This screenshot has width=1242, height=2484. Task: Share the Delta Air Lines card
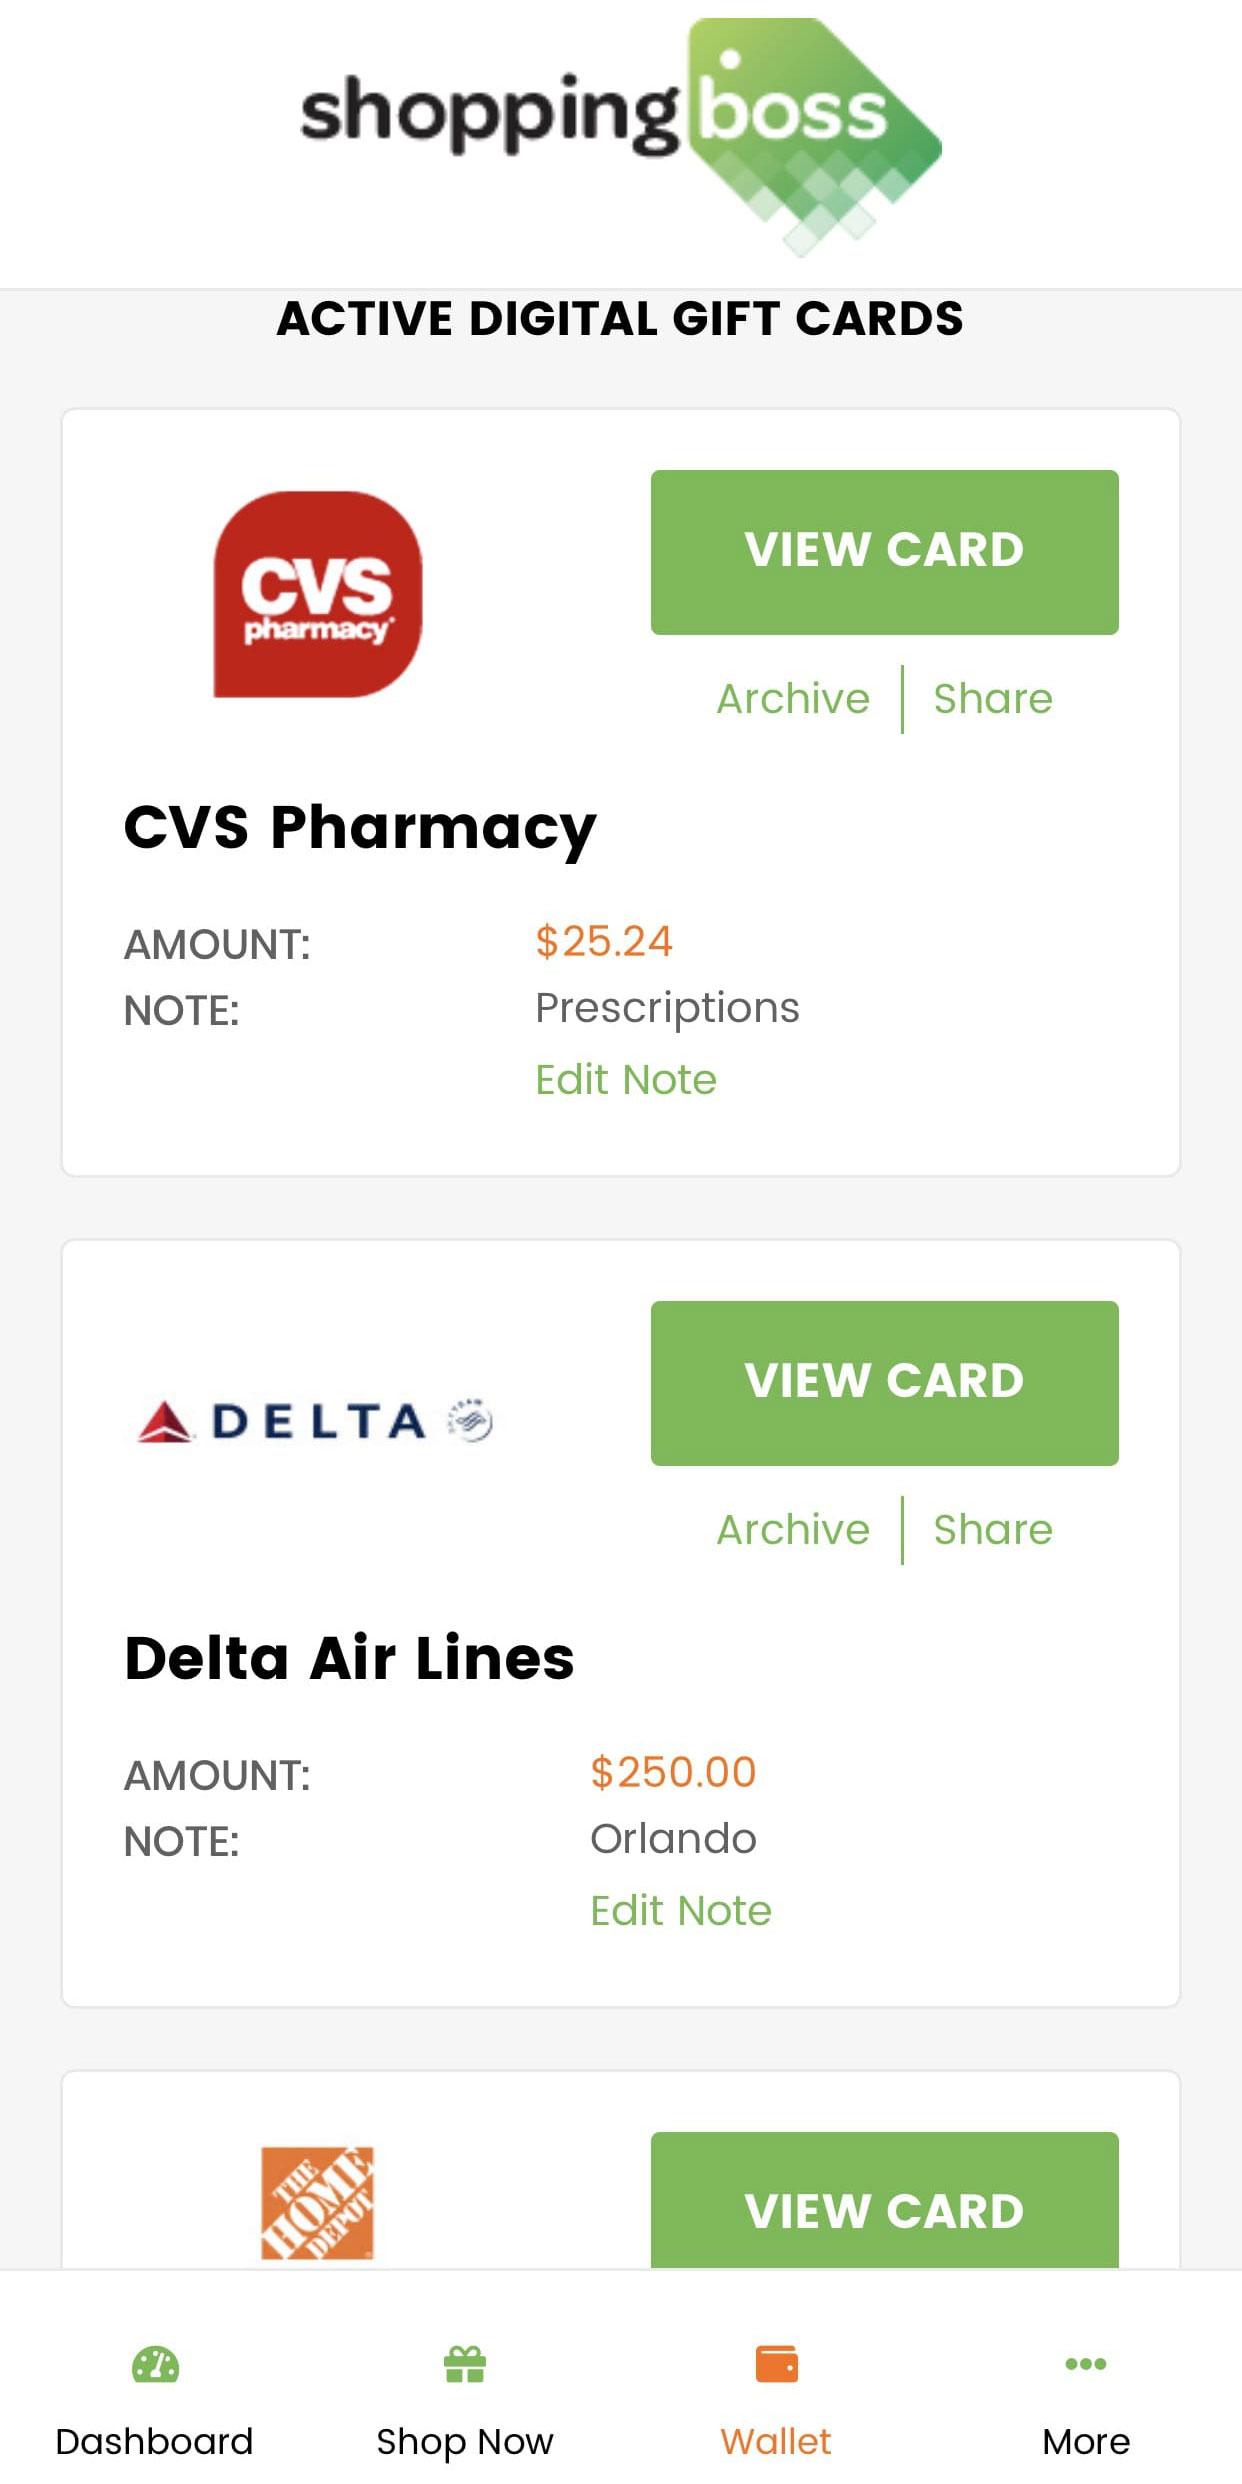point(992,1530)
